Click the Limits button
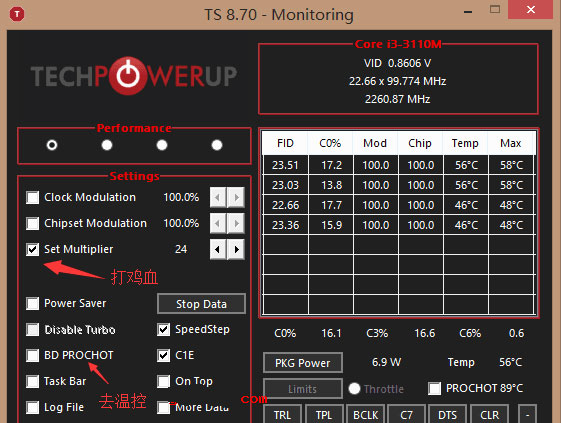Image resolution: width=561 pixels, height=423 pixels. pos(303,389)
